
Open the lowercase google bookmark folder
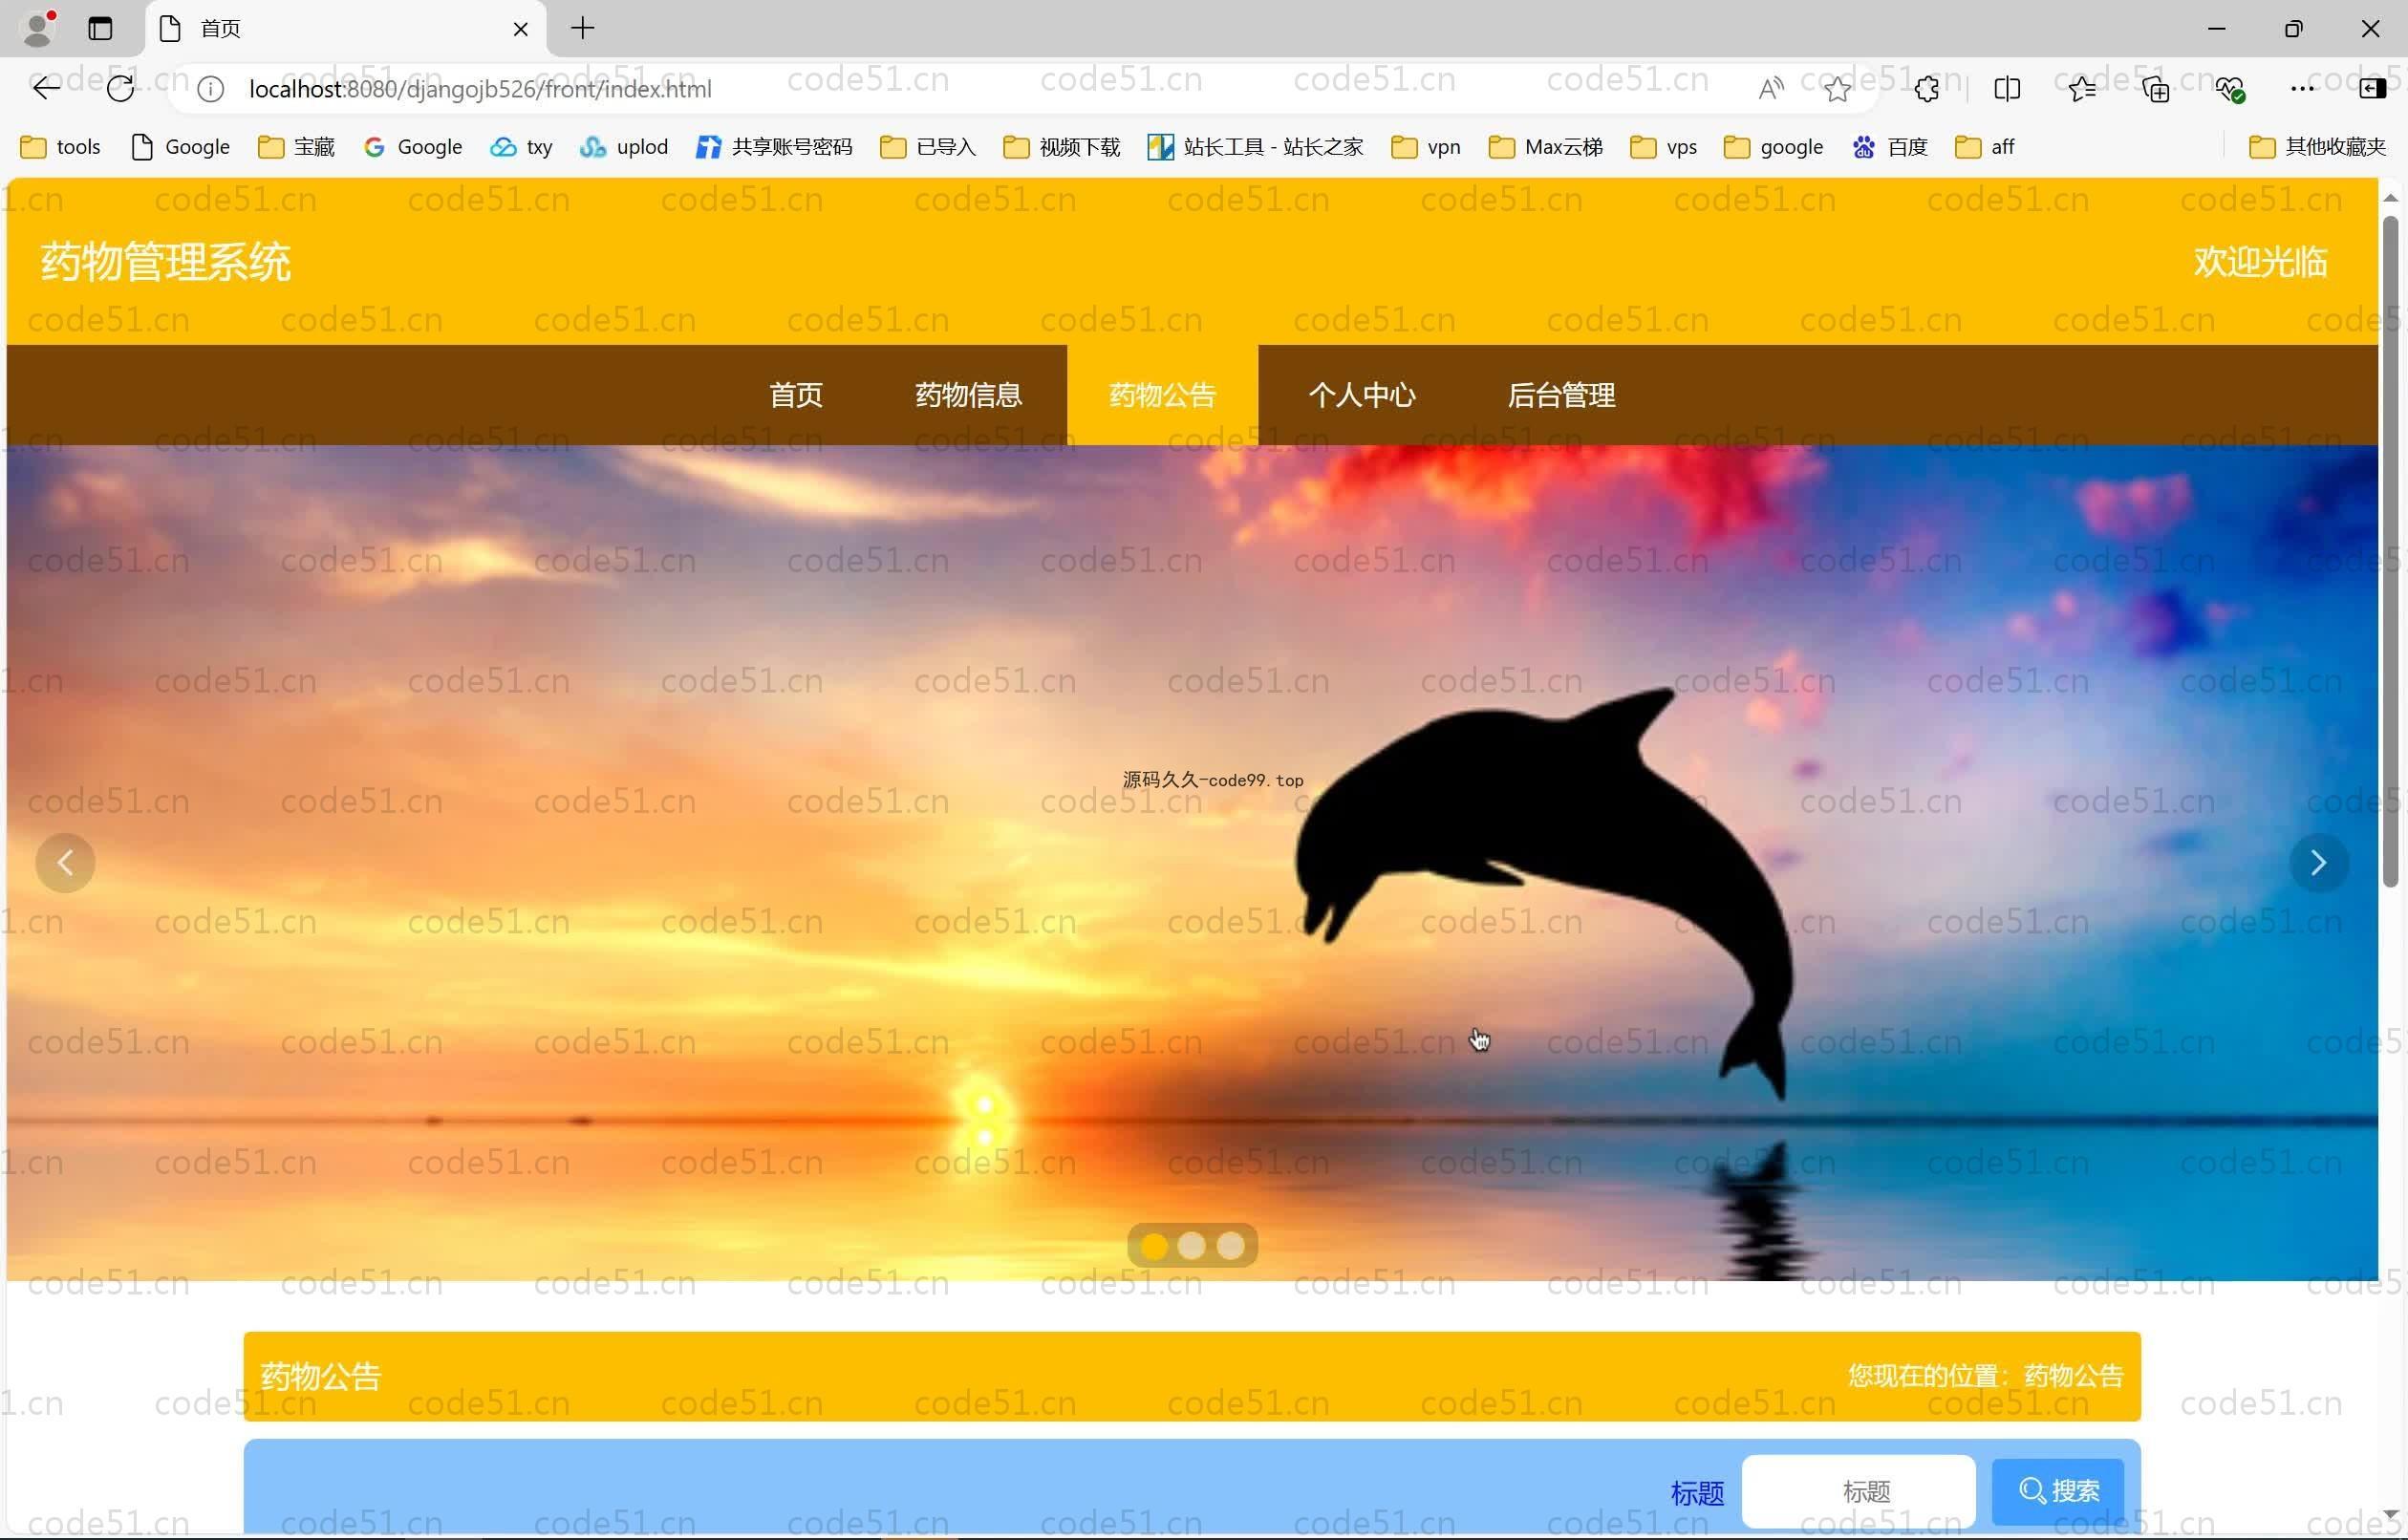coord(1774,147)
